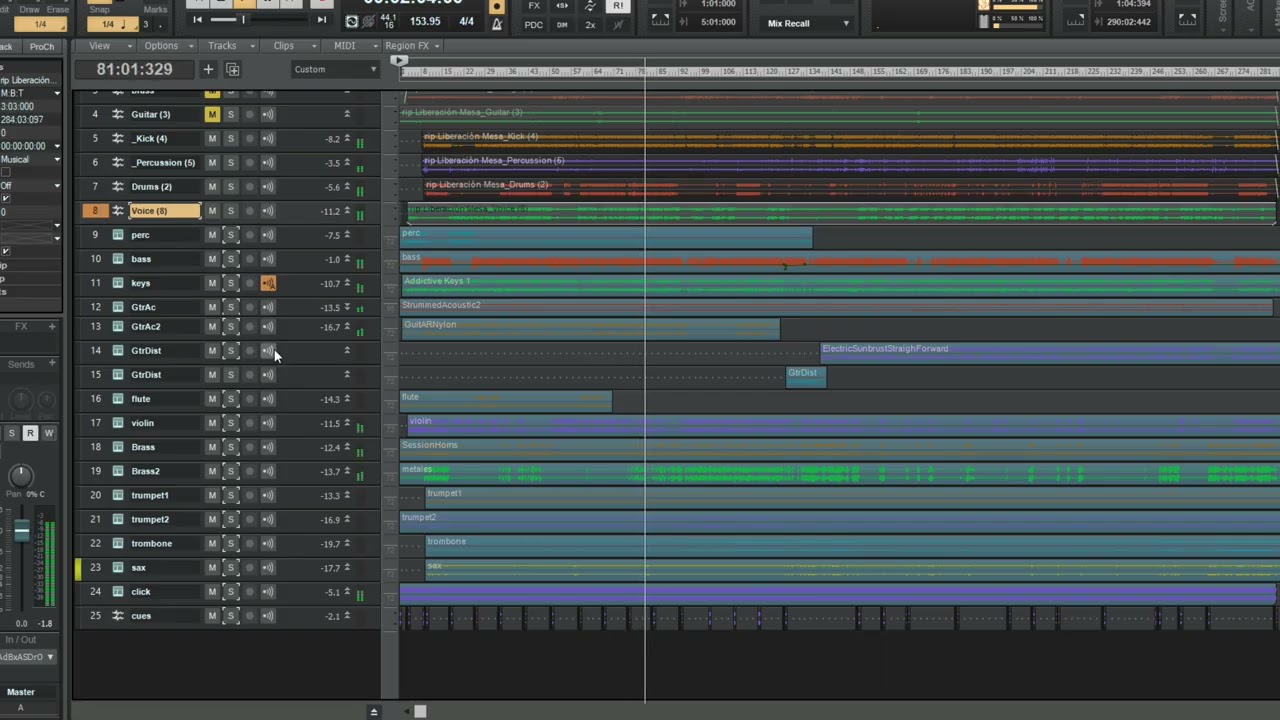
Task: Expand the Sends section plus button
Action: pyautogui.click(x=52, y=364)
